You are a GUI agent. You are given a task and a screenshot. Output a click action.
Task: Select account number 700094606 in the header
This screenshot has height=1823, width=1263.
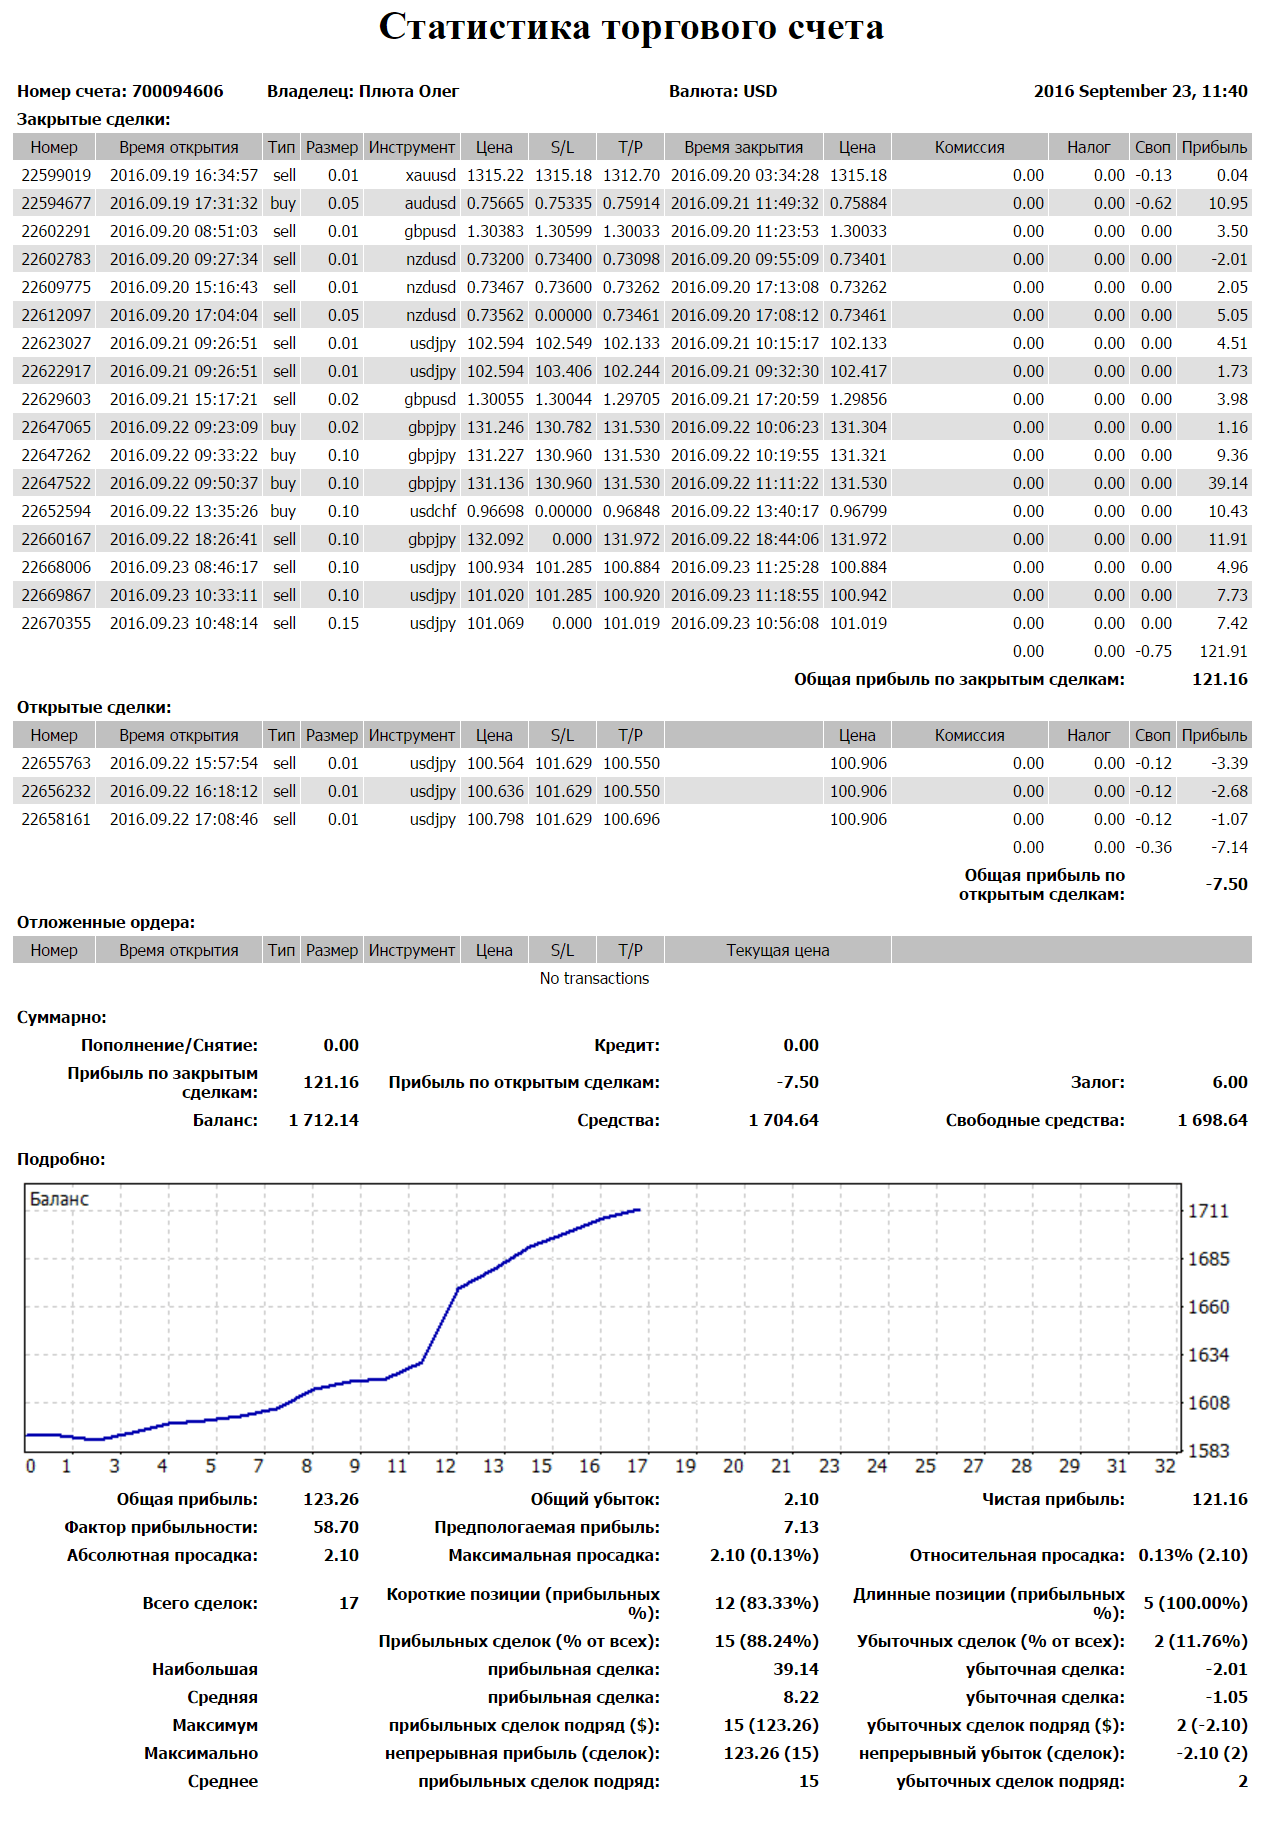177,91
